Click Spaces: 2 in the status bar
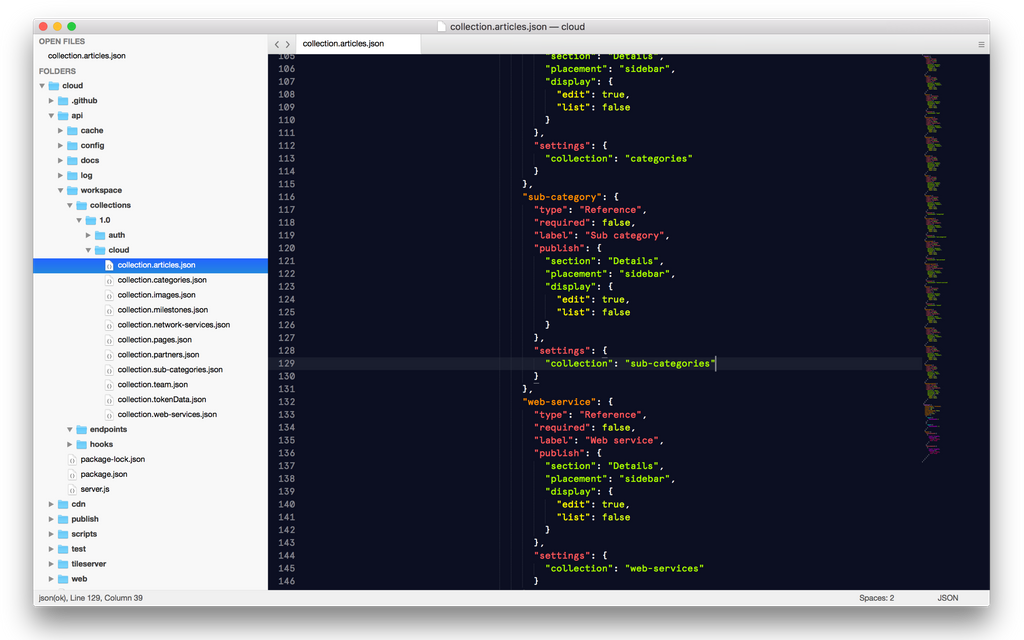The height and width of the screenshot is (640, 1024). (876, 597)
